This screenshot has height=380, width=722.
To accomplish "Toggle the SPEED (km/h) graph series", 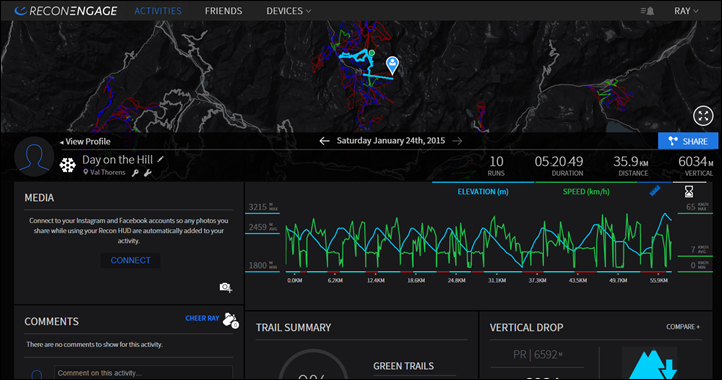I will [x=586, y=192].
